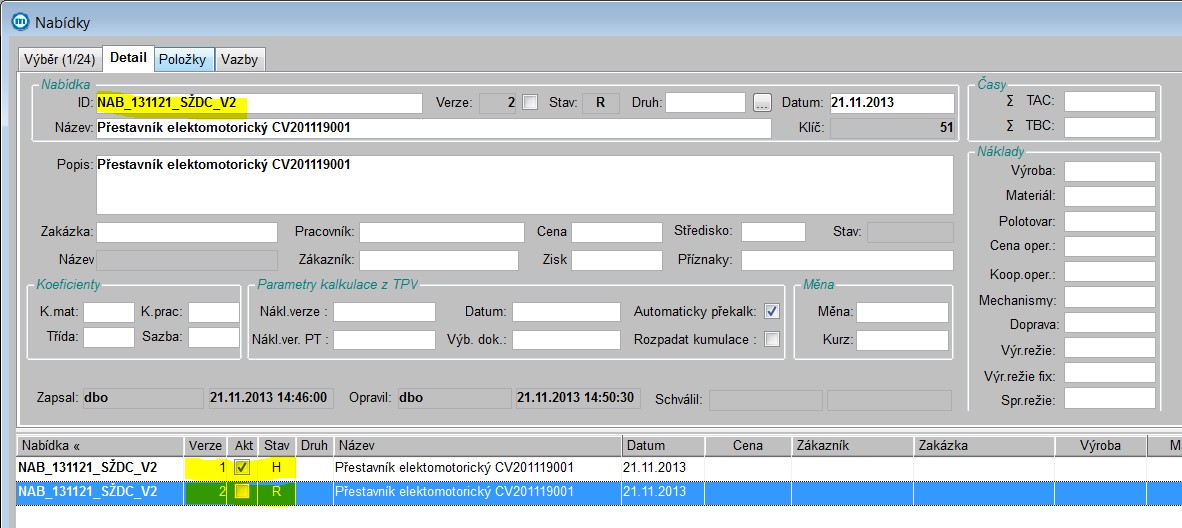Open the Položky tab
The image size is (1182, 528).
[x=182, y=59]
